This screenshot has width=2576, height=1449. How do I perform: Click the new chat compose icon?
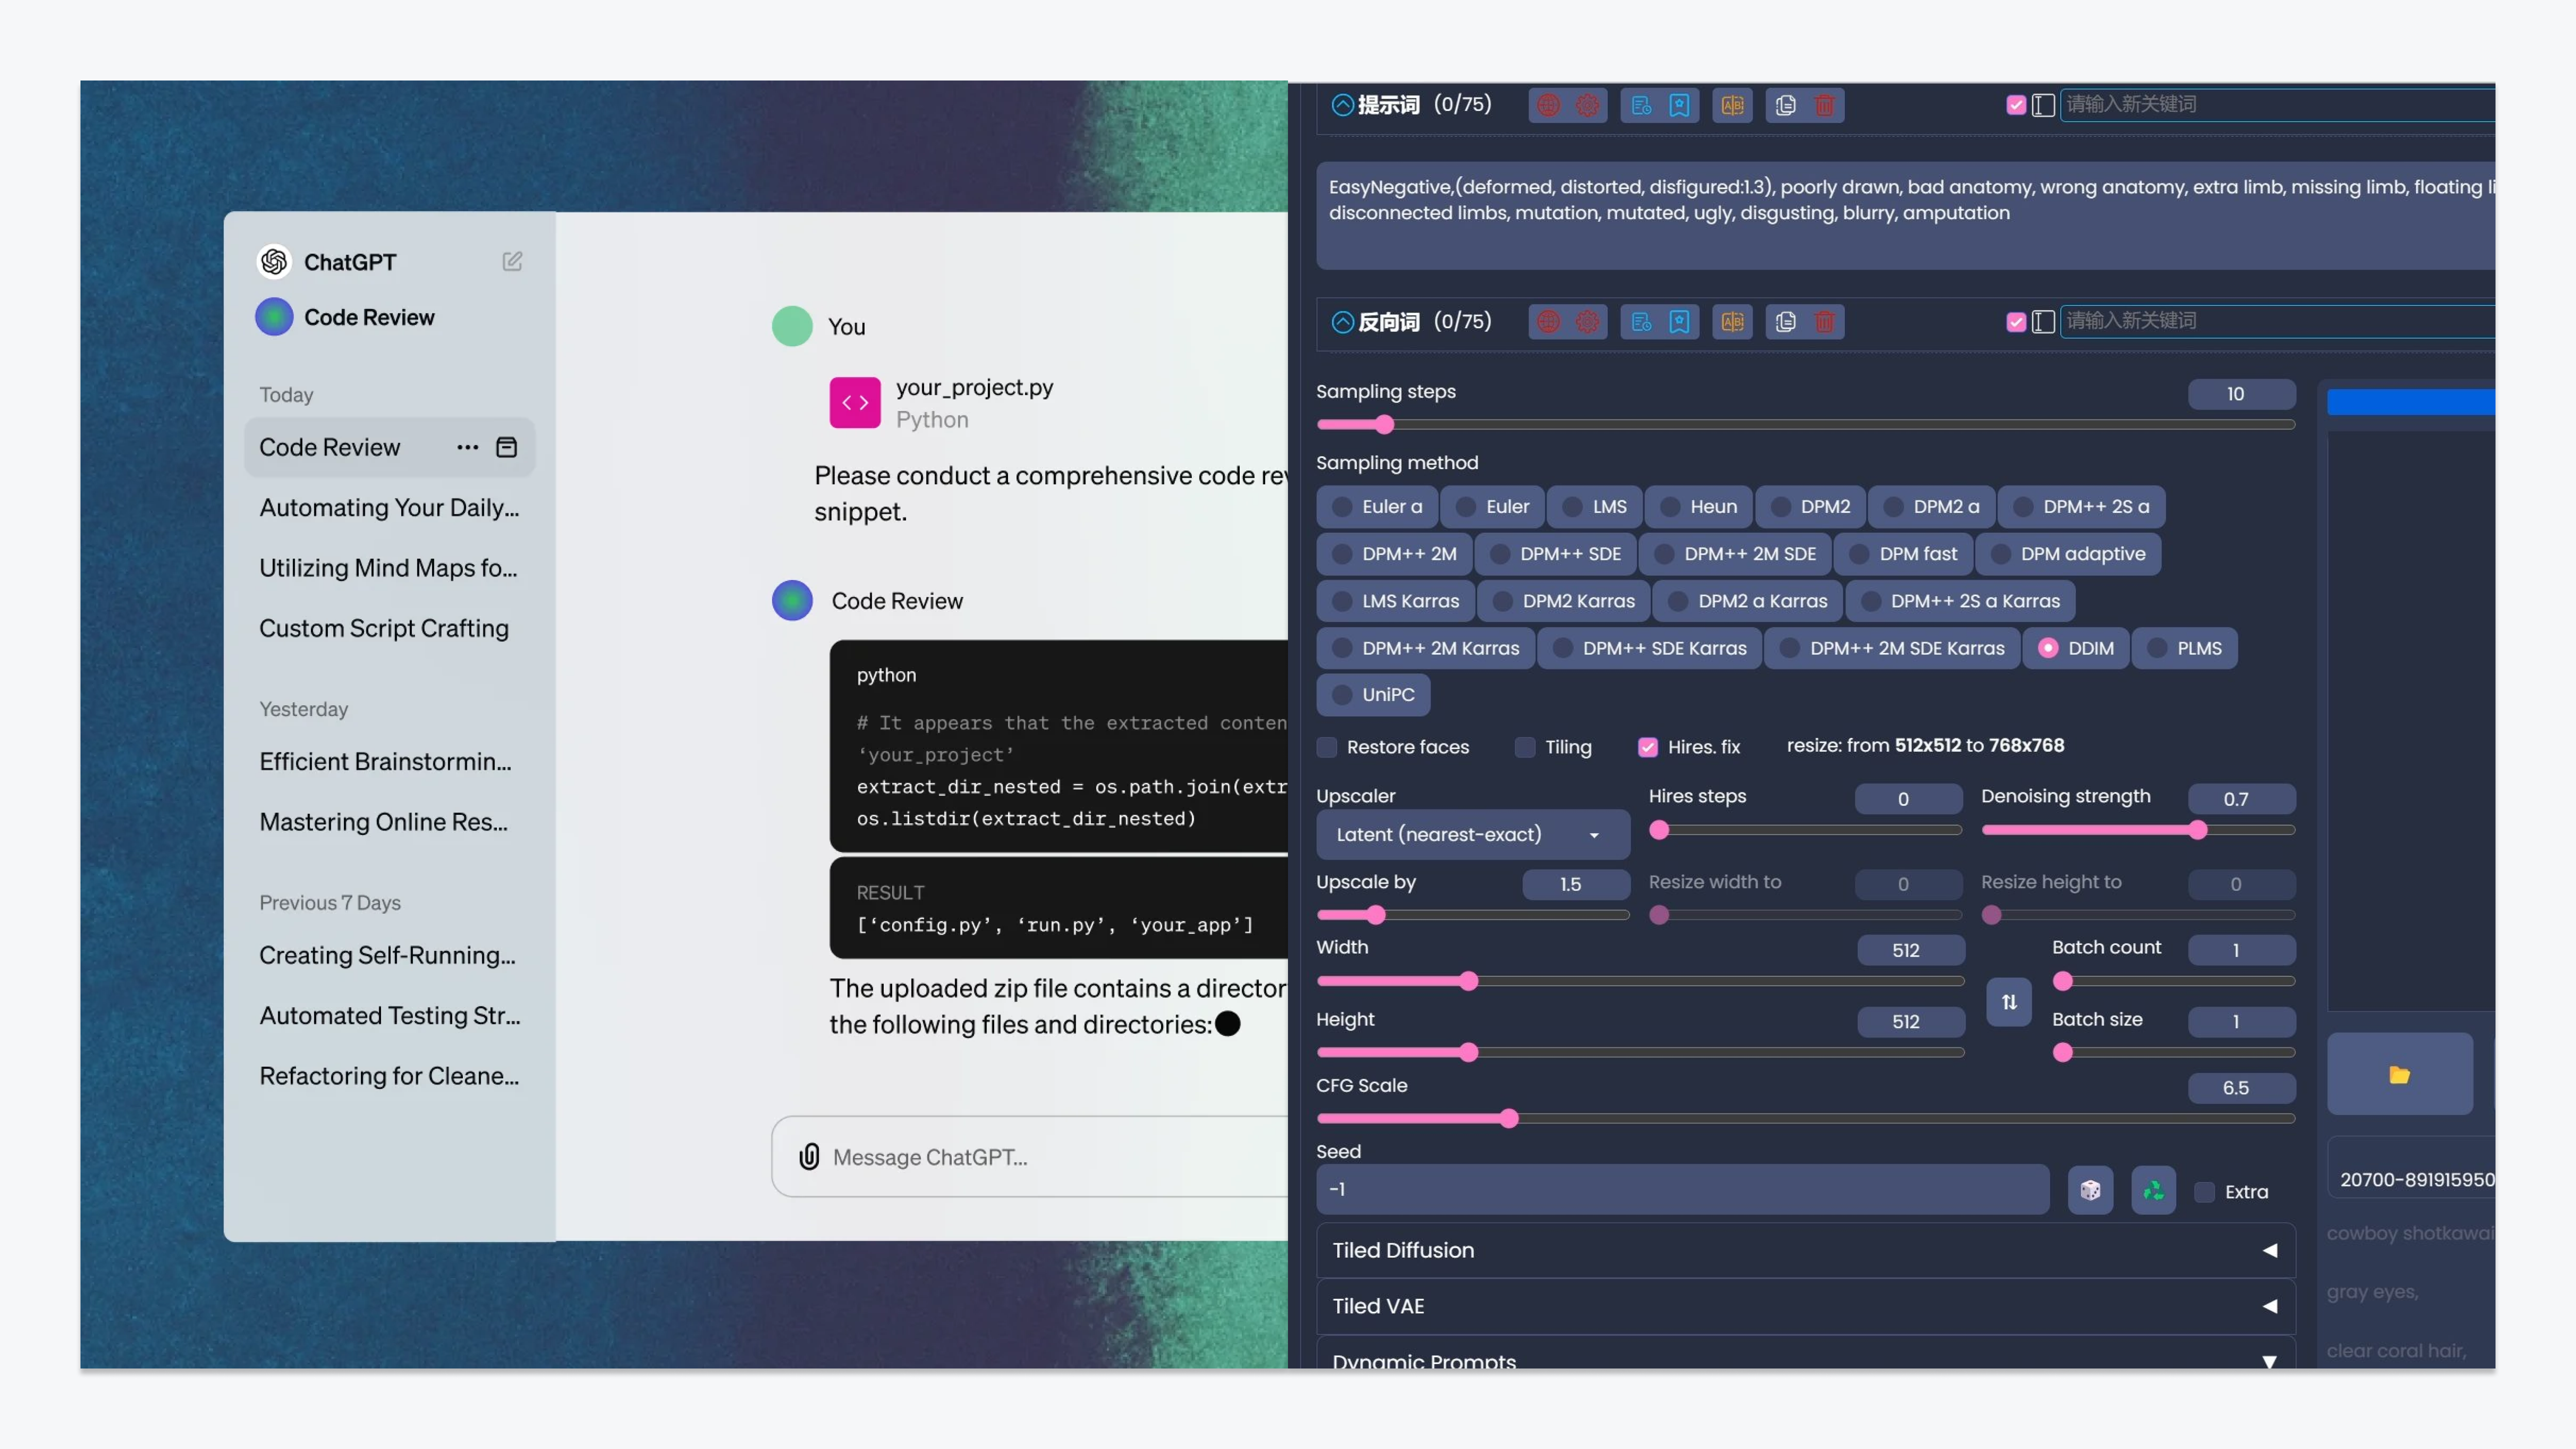pos(512,262)
